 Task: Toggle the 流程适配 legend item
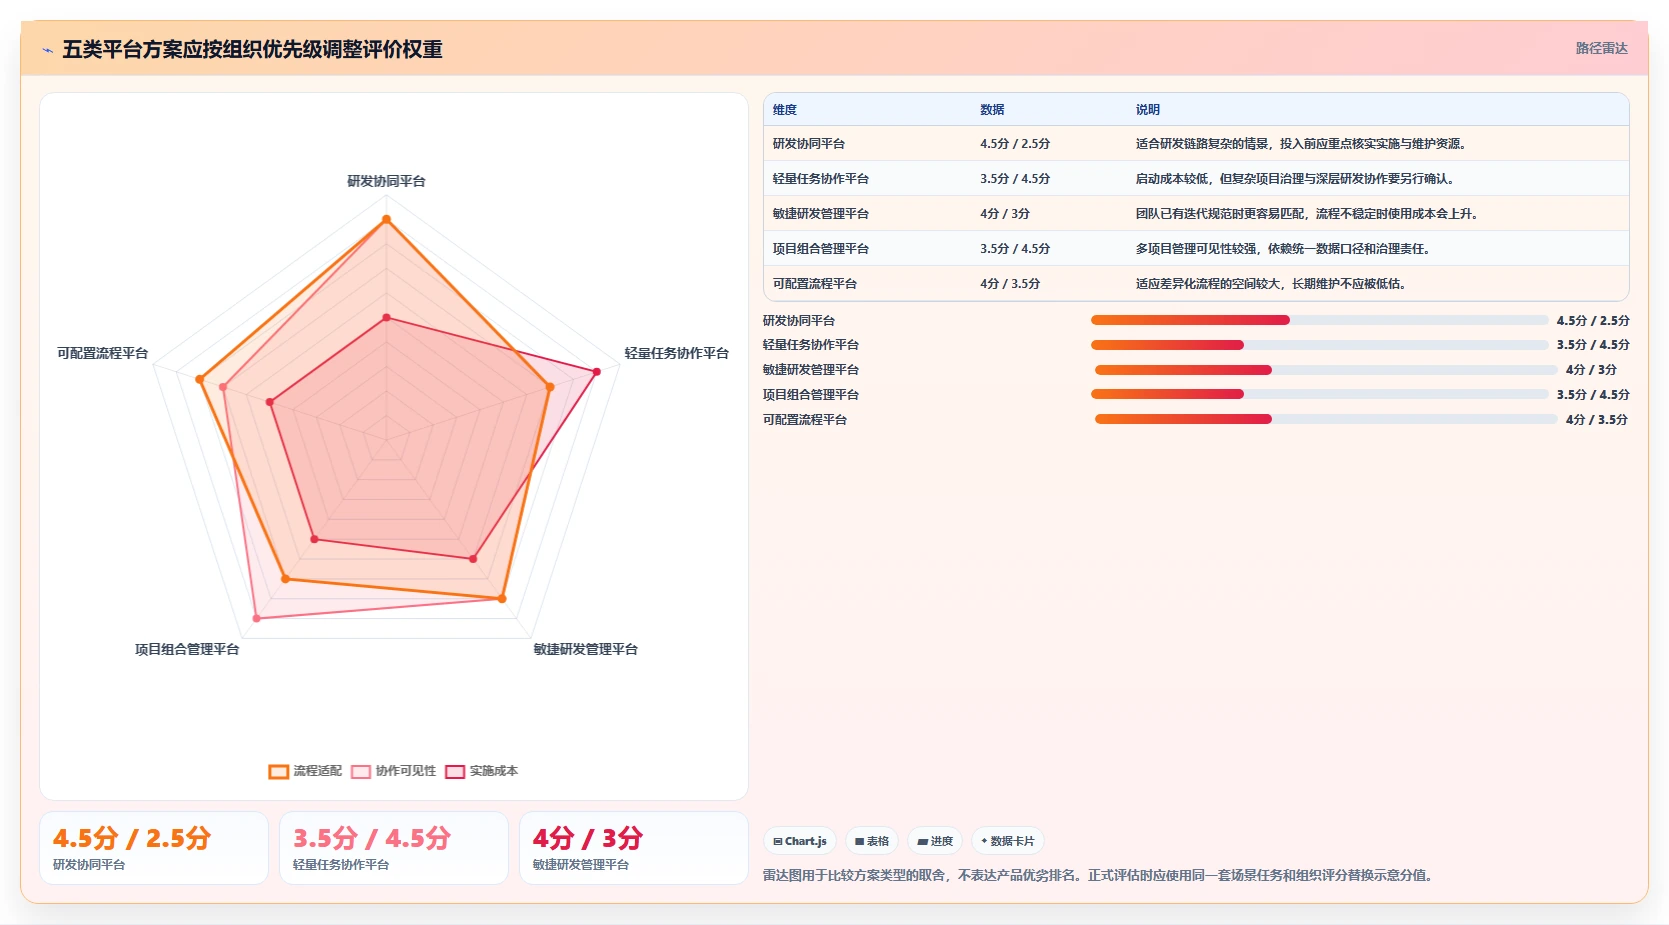coord(305,771)
